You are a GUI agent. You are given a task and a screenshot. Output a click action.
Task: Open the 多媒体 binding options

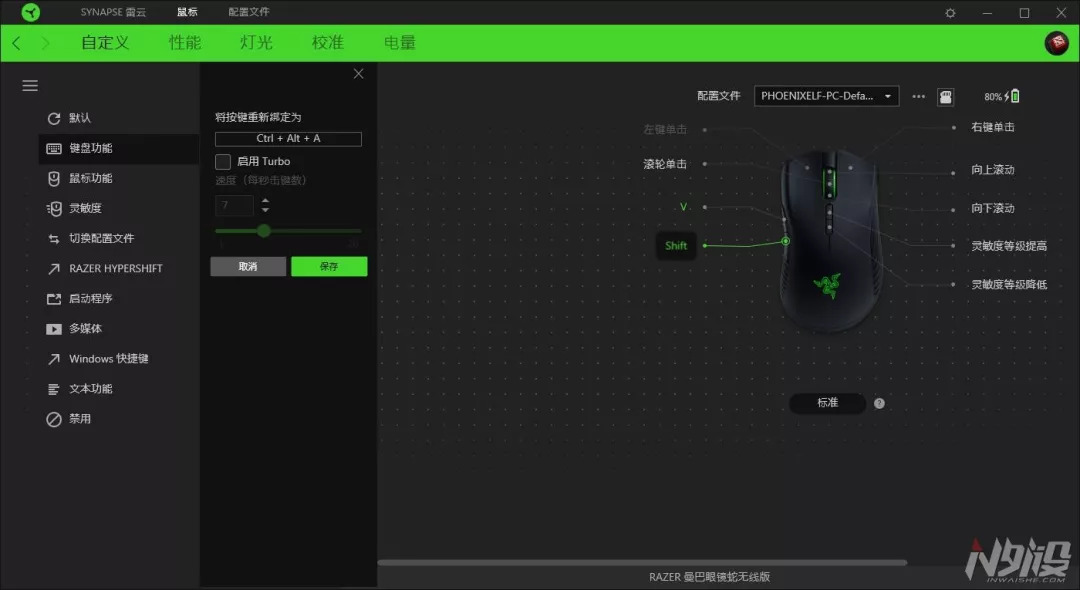pos(82,328)
